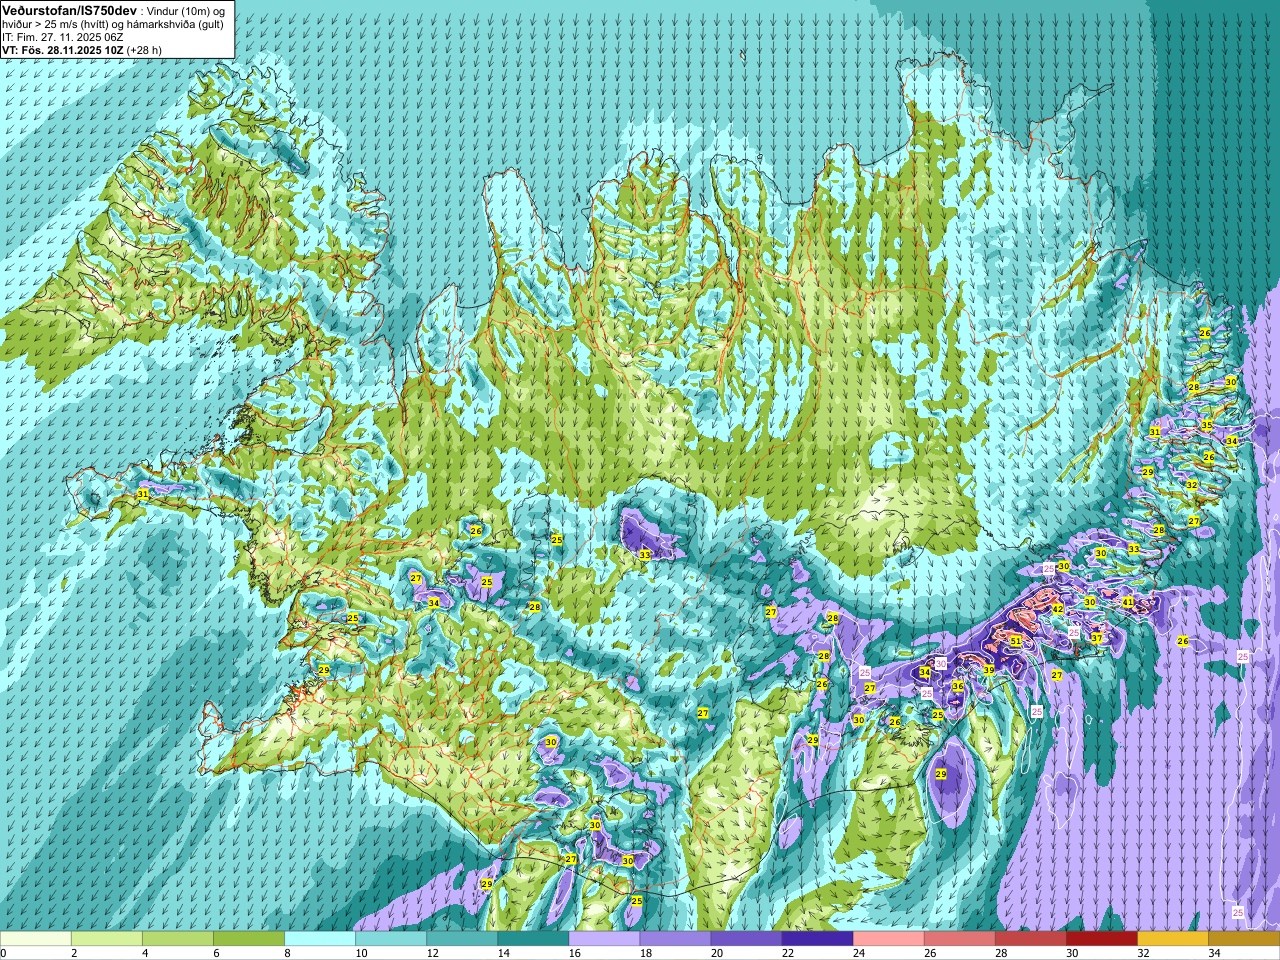Click the '0' tick label on the color scale

click(3, 953)
